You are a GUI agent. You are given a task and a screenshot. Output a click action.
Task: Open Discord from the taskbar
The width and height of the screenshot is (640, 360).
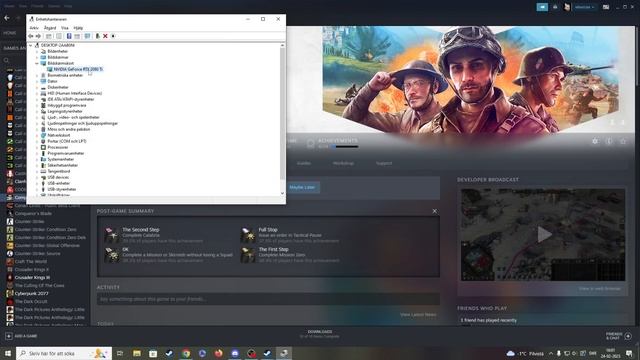pos(235,353)
